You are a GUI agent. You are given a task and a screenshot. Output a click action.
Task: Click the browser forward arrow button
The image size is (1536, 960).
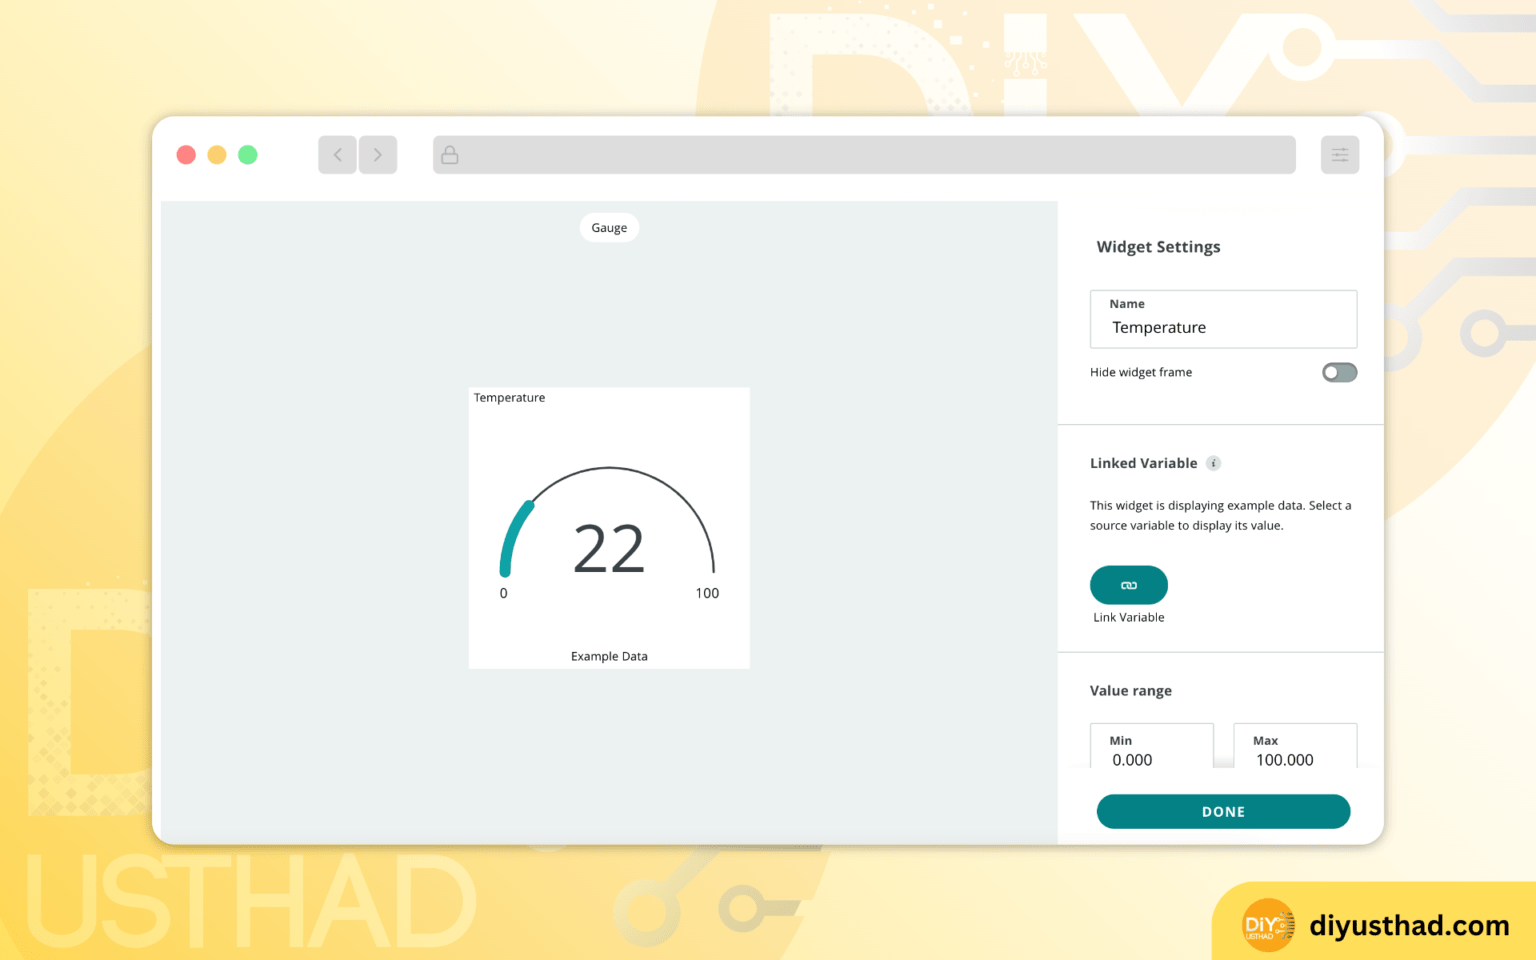[x=378, y=155]
